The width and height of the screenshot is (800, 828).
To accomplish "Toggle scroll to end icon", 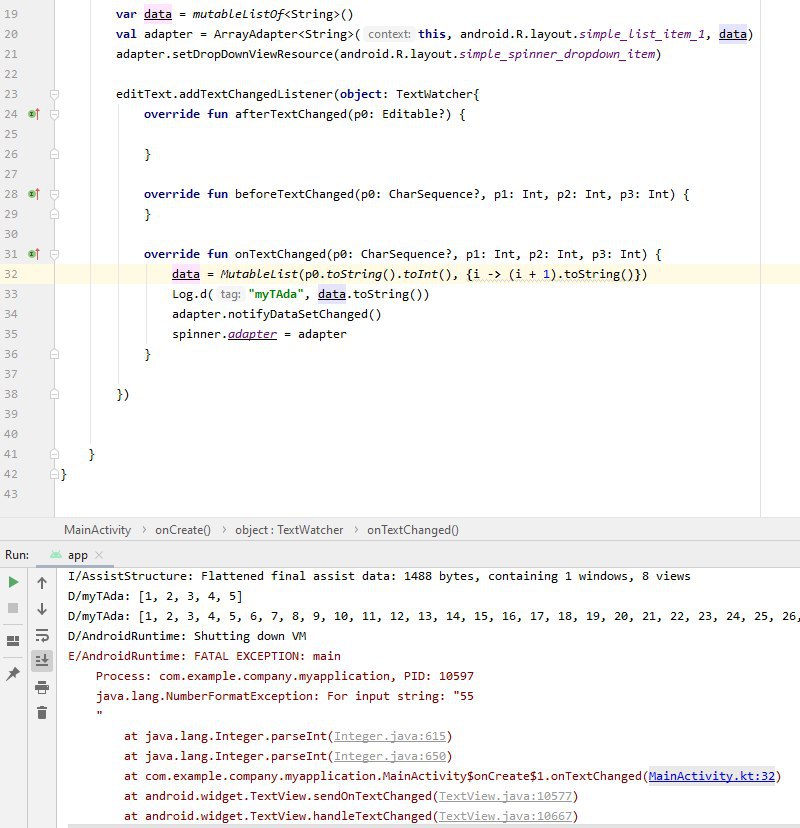I will pos(42,661).
